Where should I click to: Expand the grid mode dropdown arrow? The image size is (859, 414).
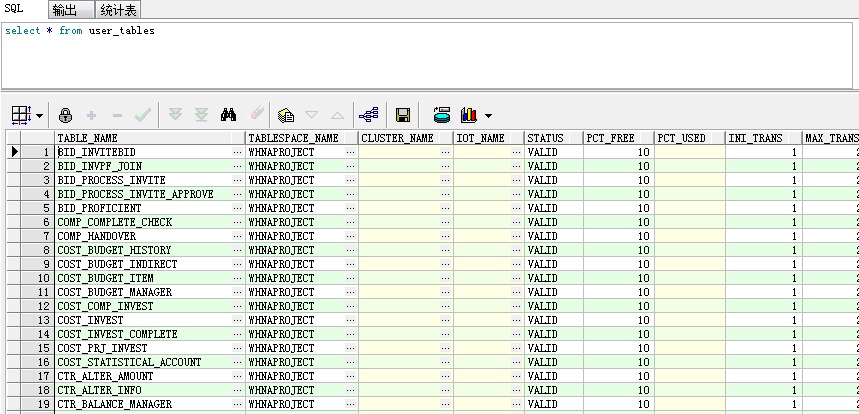point(39,116)
